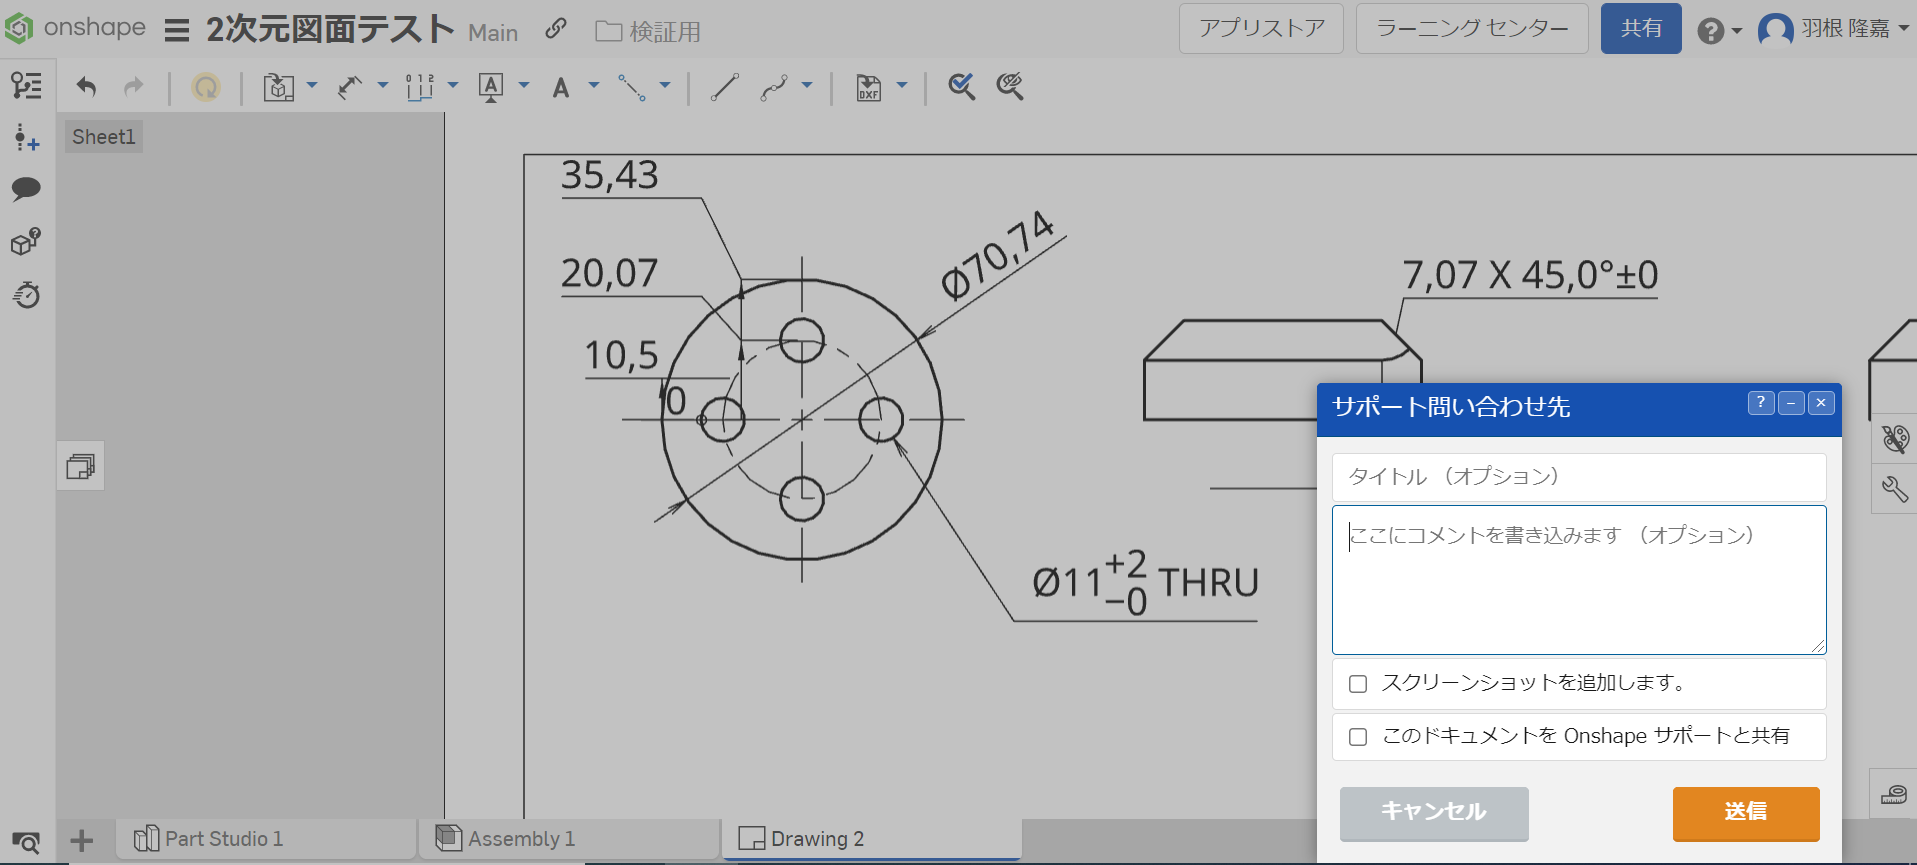The height and width of the screenshot is (865, 1917).
Task: Expand the Text tool dropdown arrow
Action: (x=594, y=86)
